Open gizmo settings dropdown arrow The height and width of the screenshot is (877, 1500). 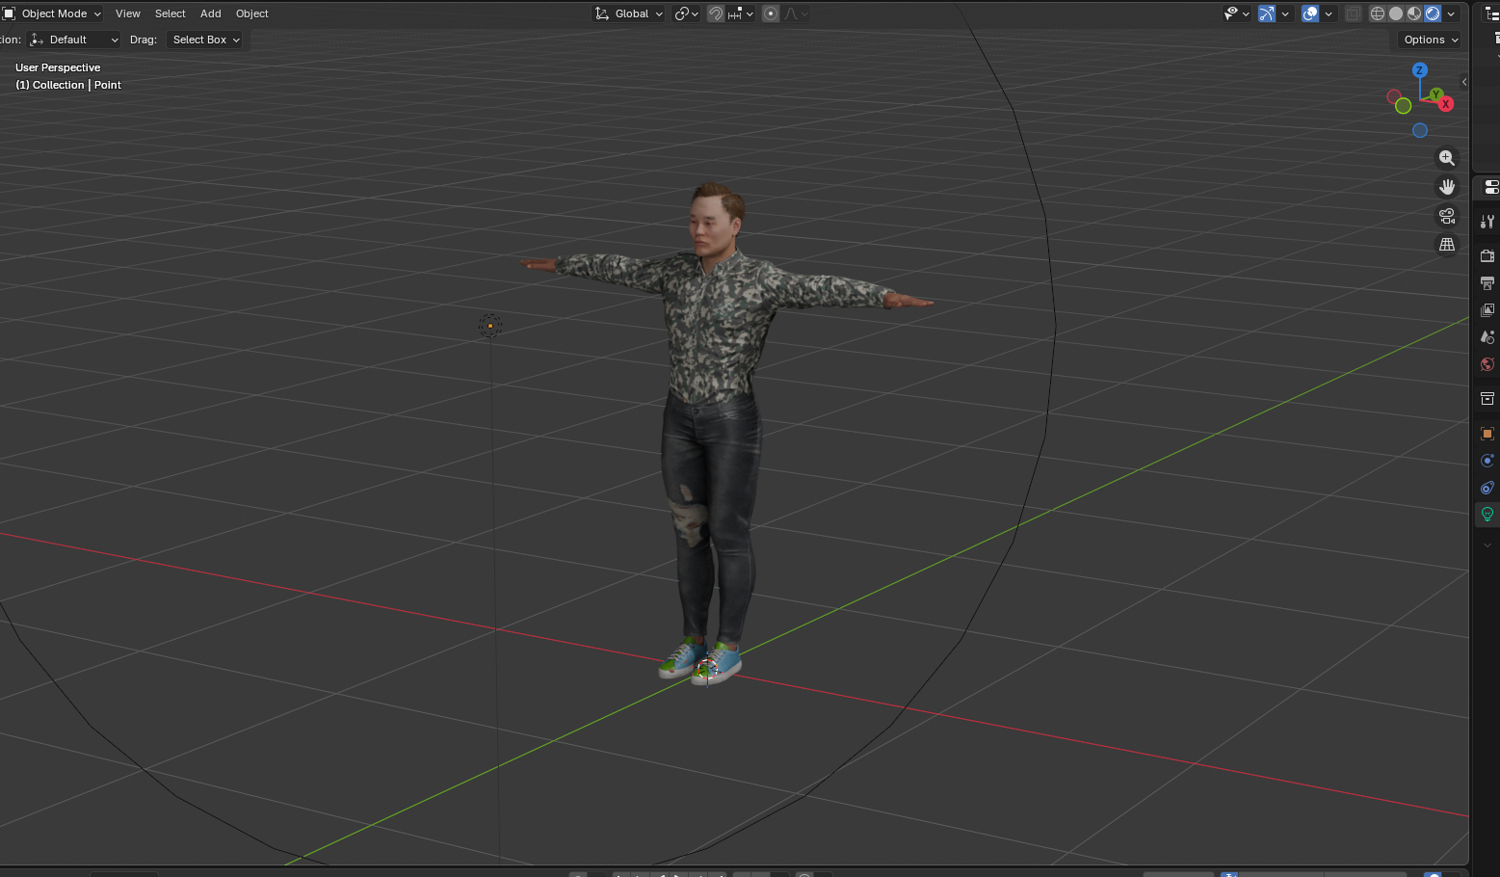point(1285,13)
